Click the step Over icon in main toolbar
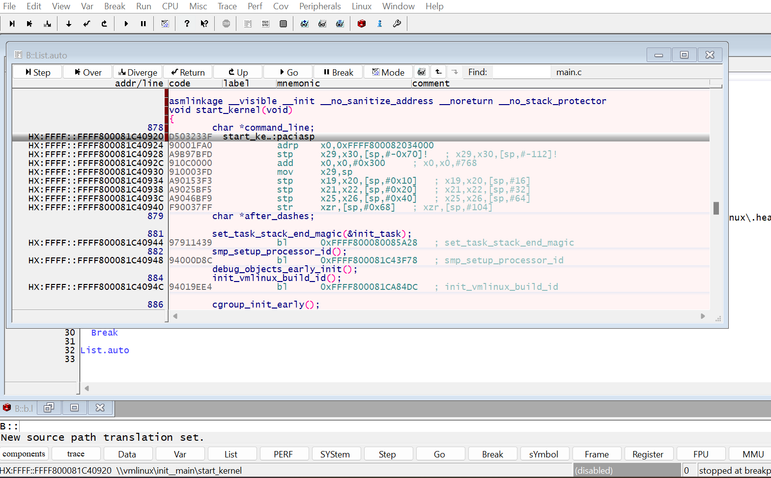This screenshot has height=478, width=771. 30,24
